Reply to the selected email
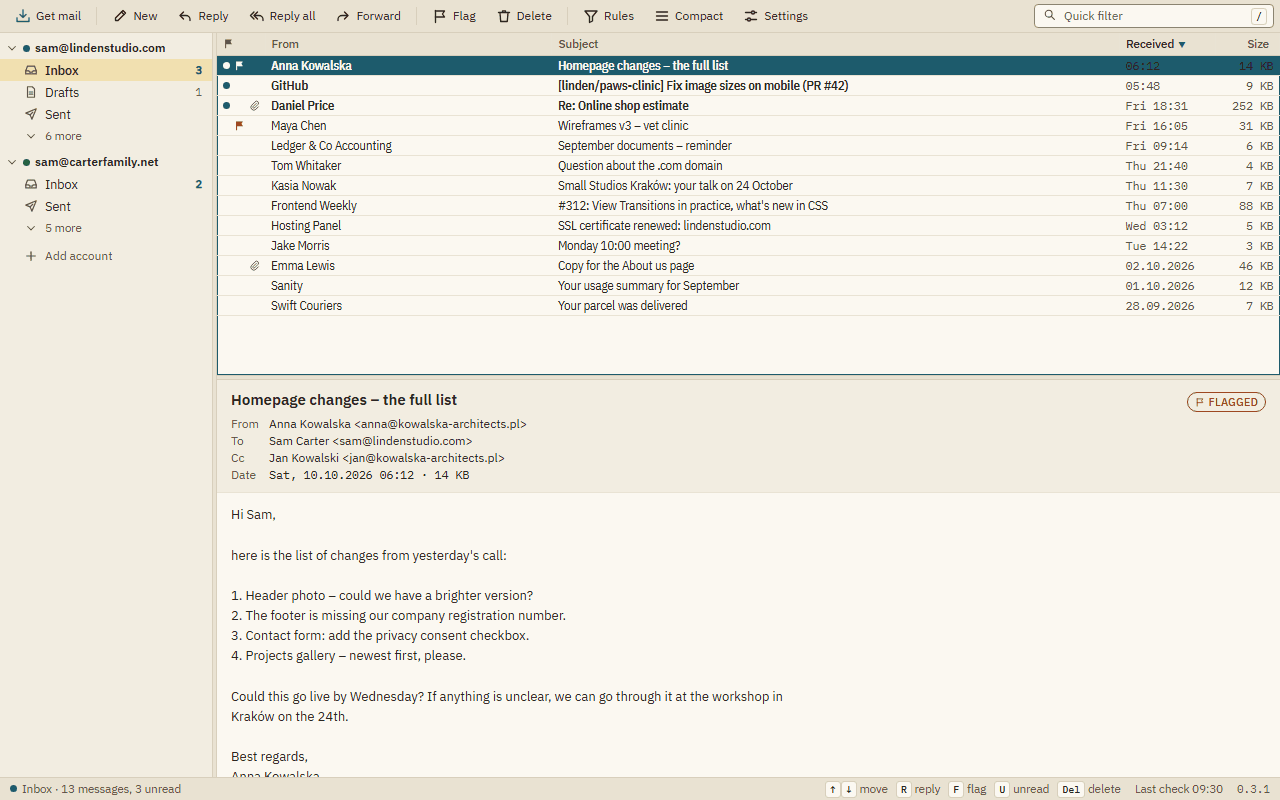This screenshot has width=1280, height=800. [203, 16]
